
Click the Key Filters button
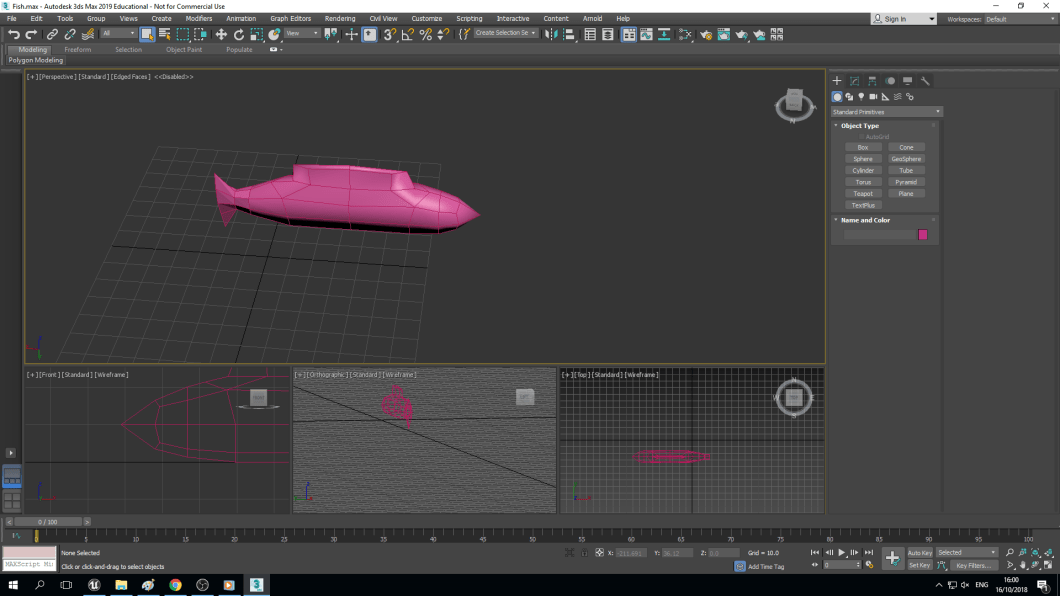coord(973,566)
